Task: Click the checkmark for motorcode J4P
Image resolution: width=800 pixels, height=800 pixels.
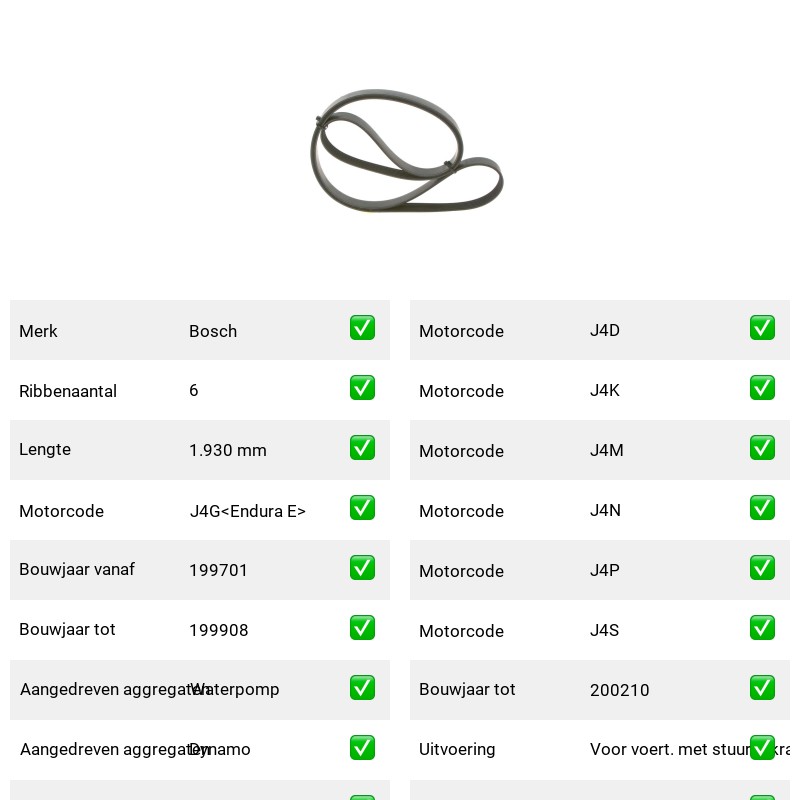Action: (x=762, y=567)
